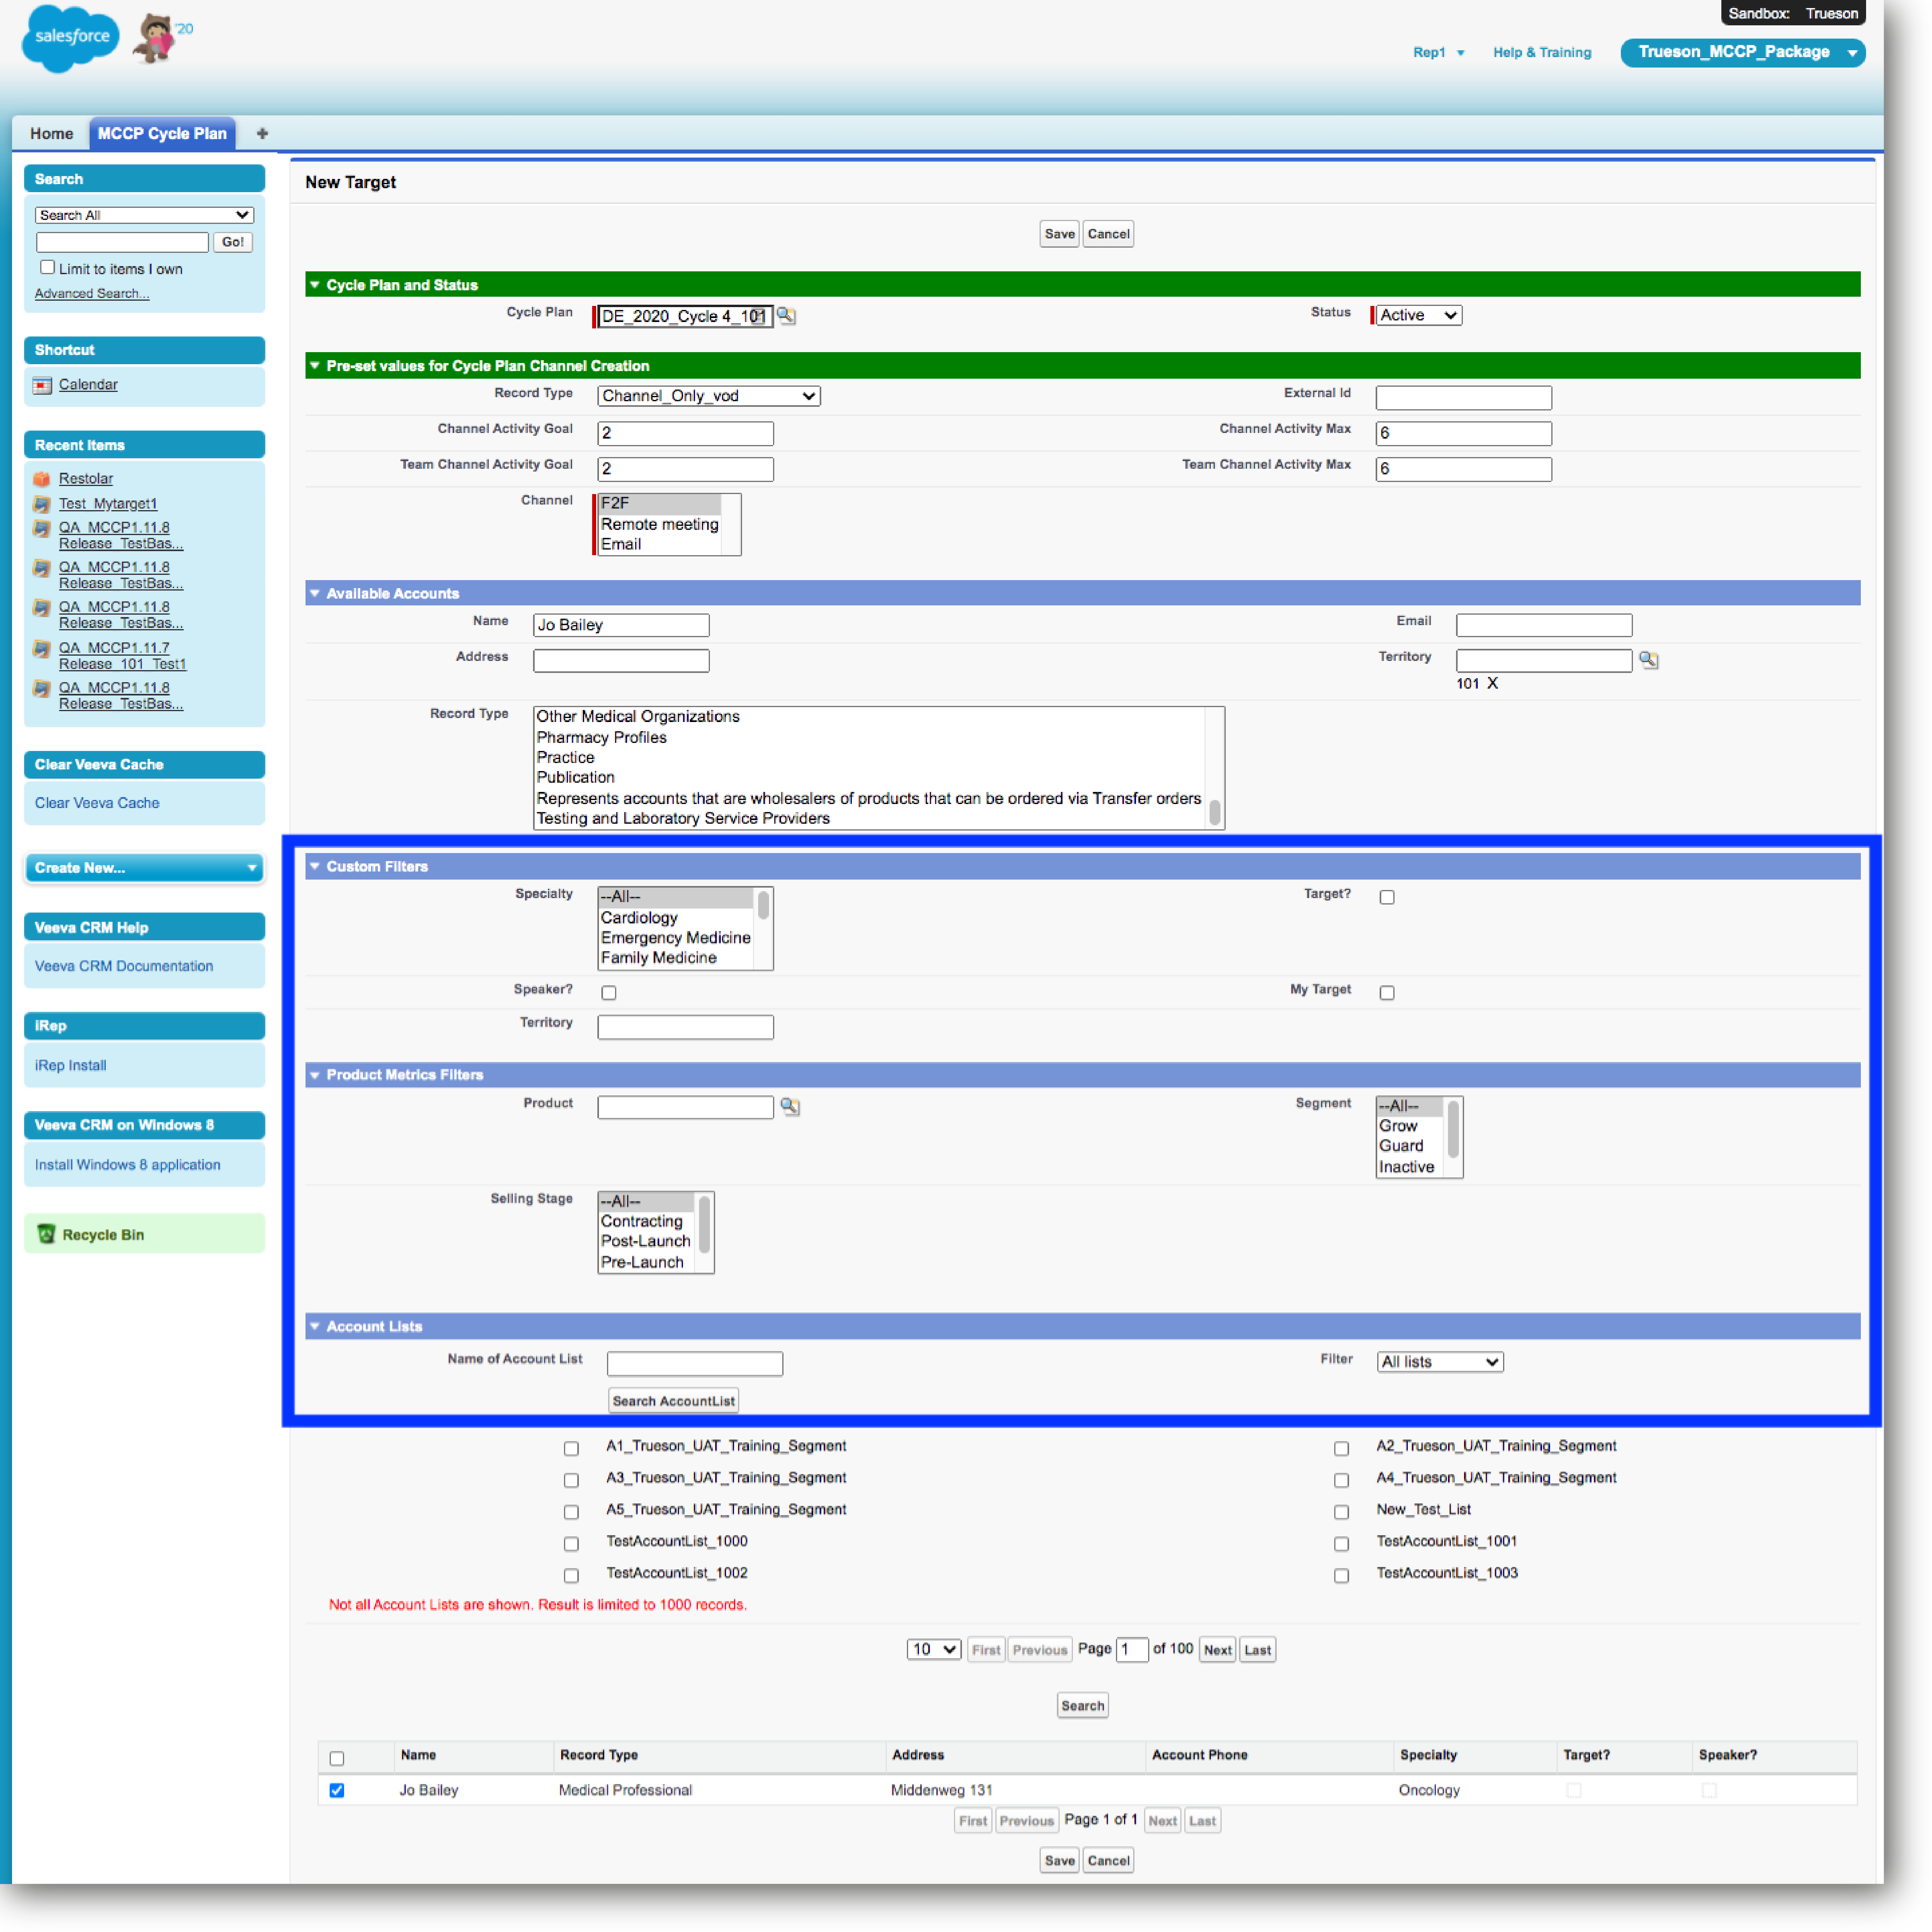Click the Name of Account List field
This screenshot has width=1932, height=1932.
click(x=695, y=1363)
